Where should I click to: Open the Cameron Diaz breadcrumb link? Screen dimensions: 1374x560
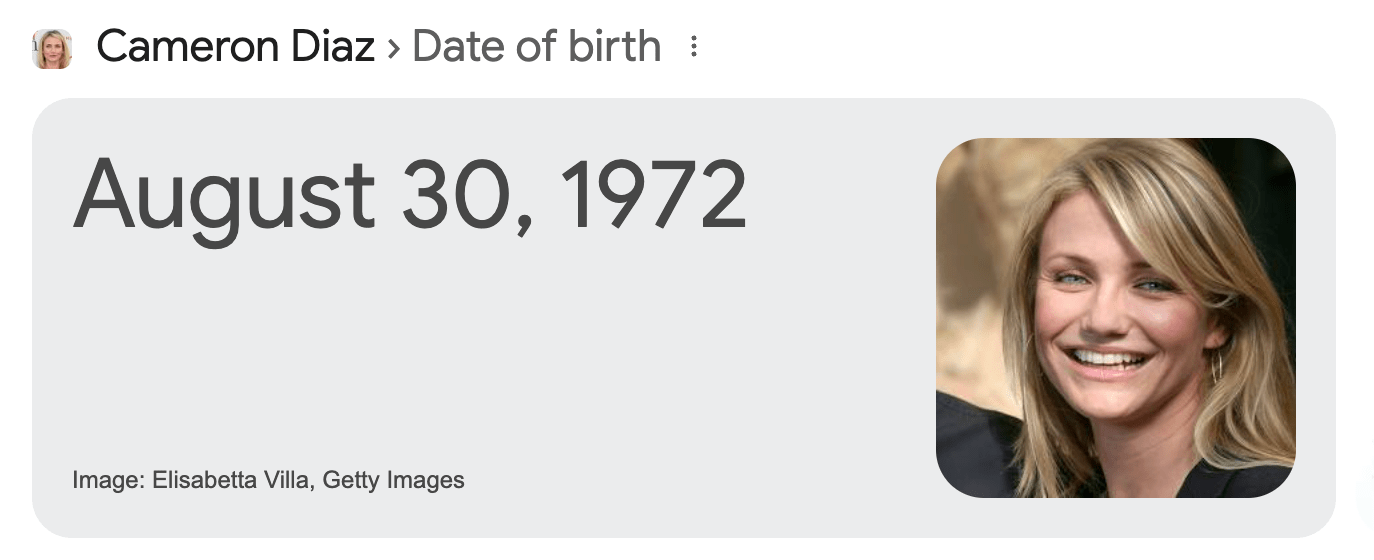tap(236, 46)
